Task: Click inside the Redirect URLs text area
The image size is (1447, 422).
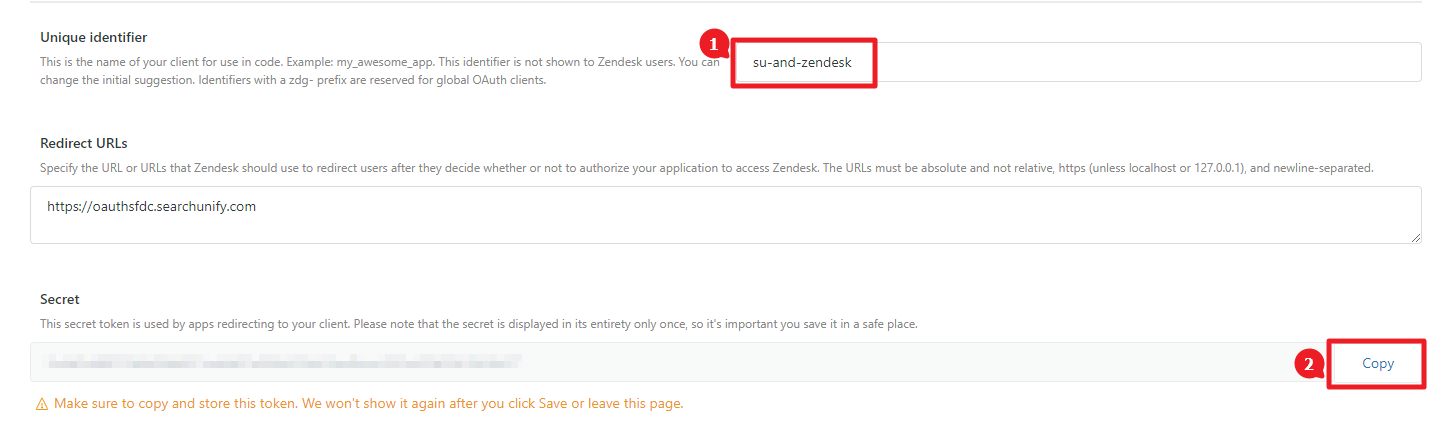Action: 725,214
